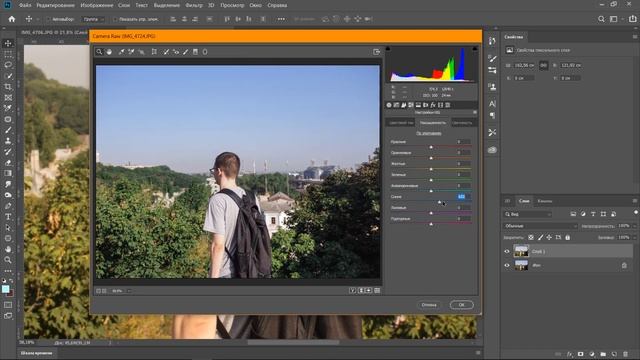Open the Effects fx panel icon in Camera Raw
Screen dimensions: 640x360
433,105
